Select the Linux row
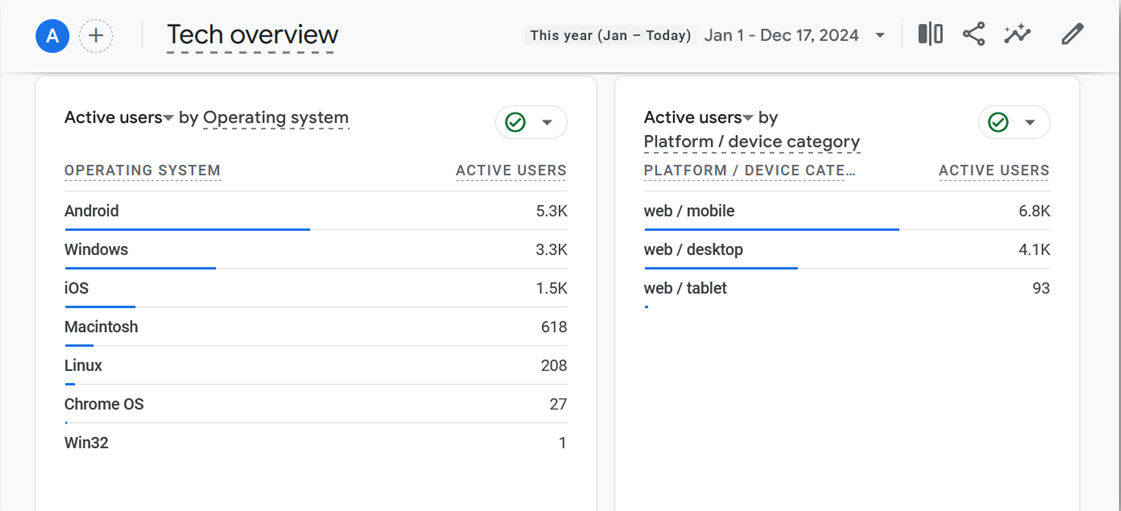 [x=315, y=366]
